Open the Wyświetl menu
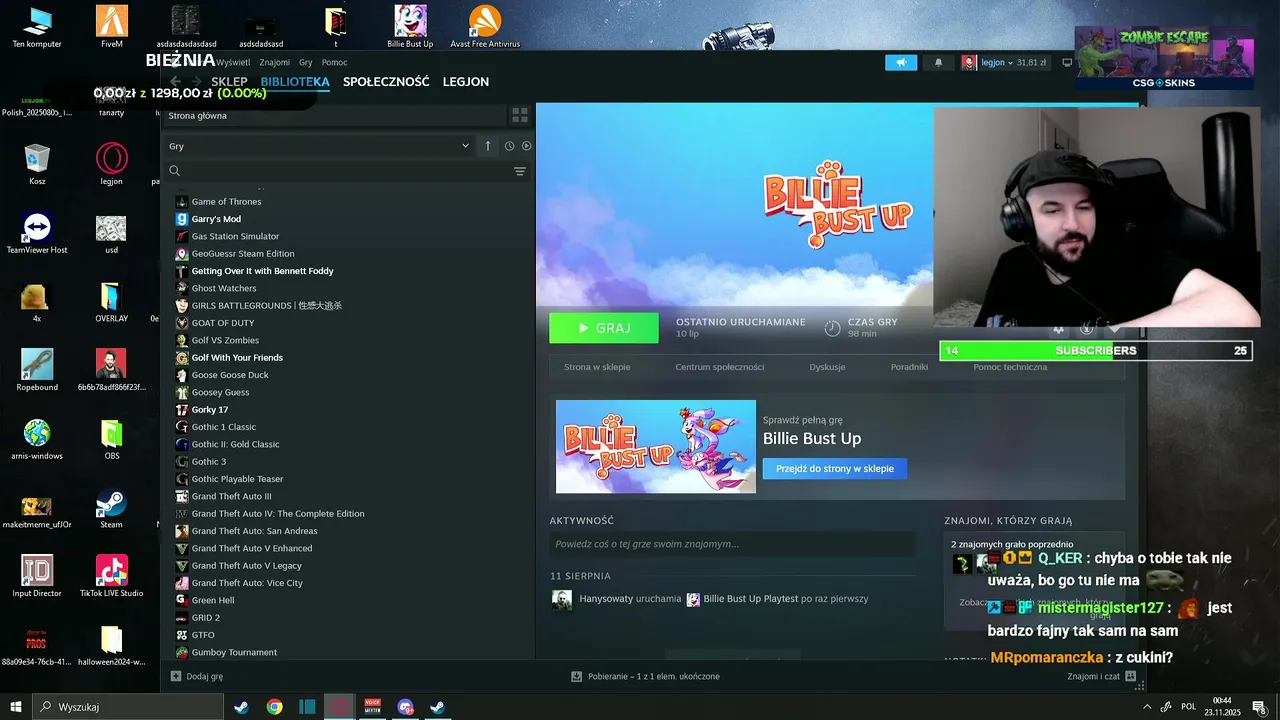The height and width of the screenshot is (720, 1280). 233,62
